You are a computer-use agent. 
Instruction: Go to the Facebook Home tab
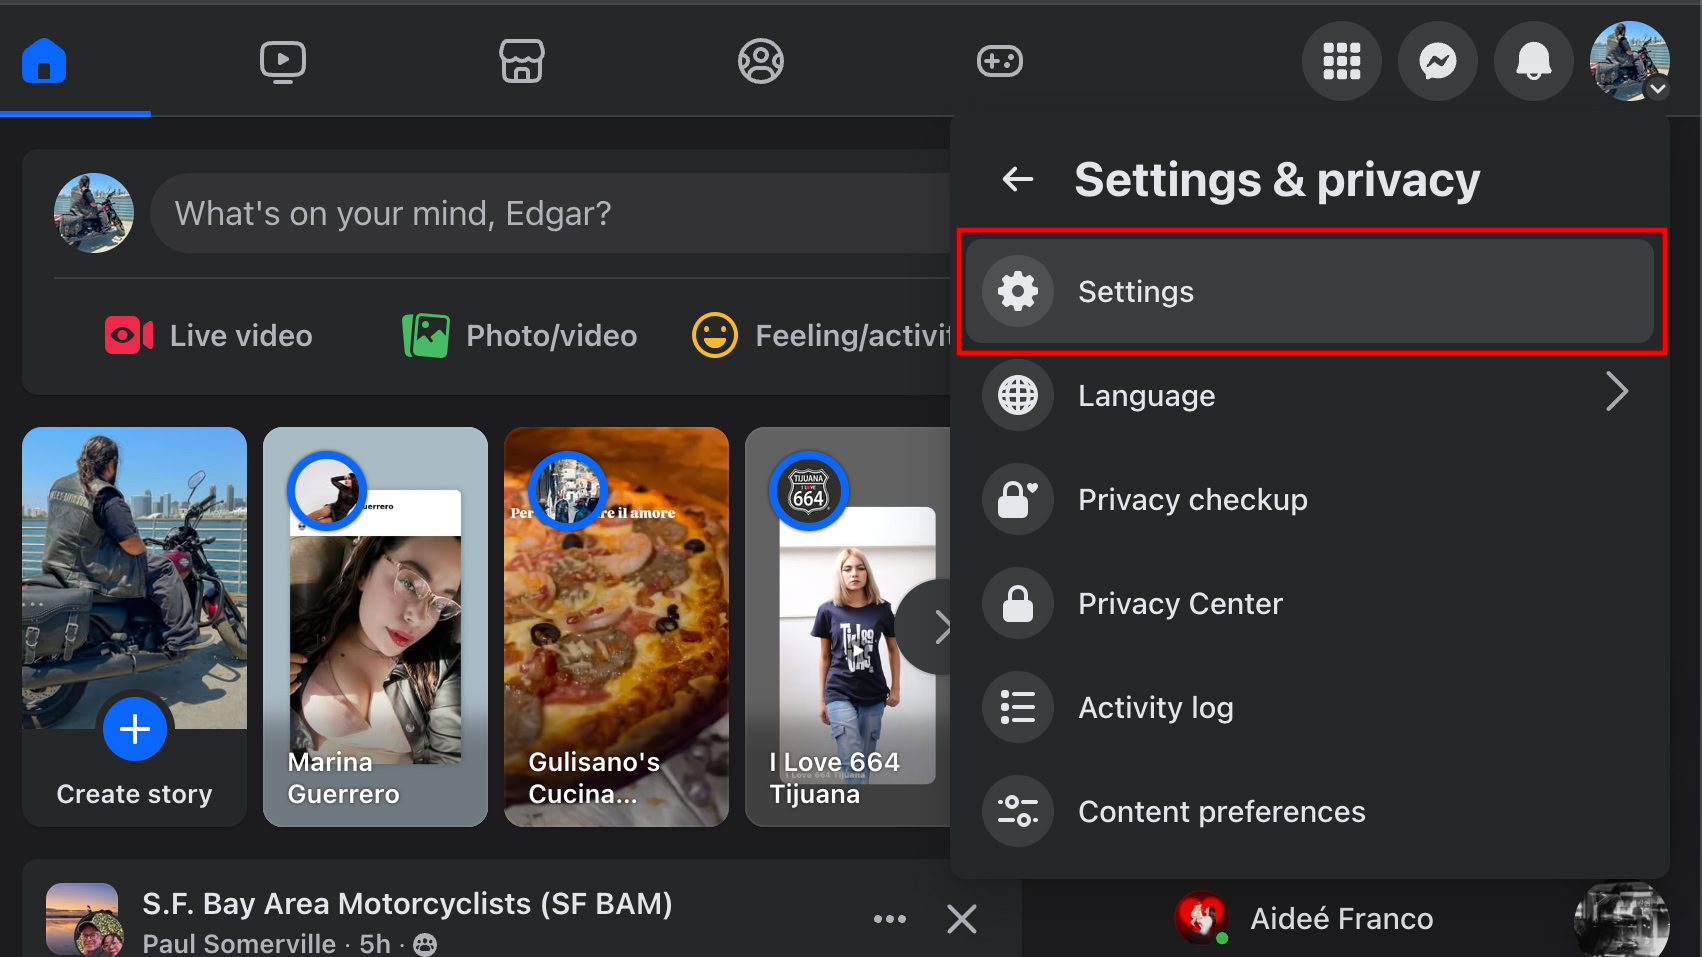(44, 61)
